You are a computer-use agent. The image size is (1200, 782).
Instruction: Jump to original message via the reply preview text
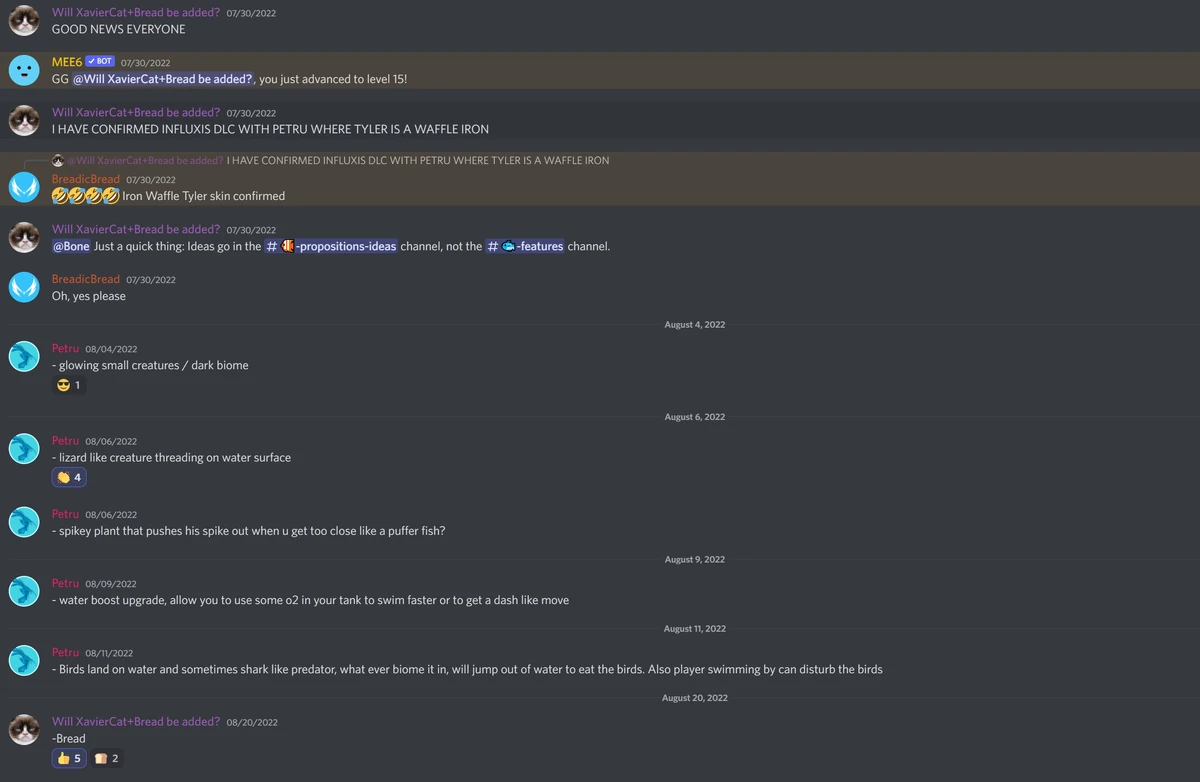417,160
